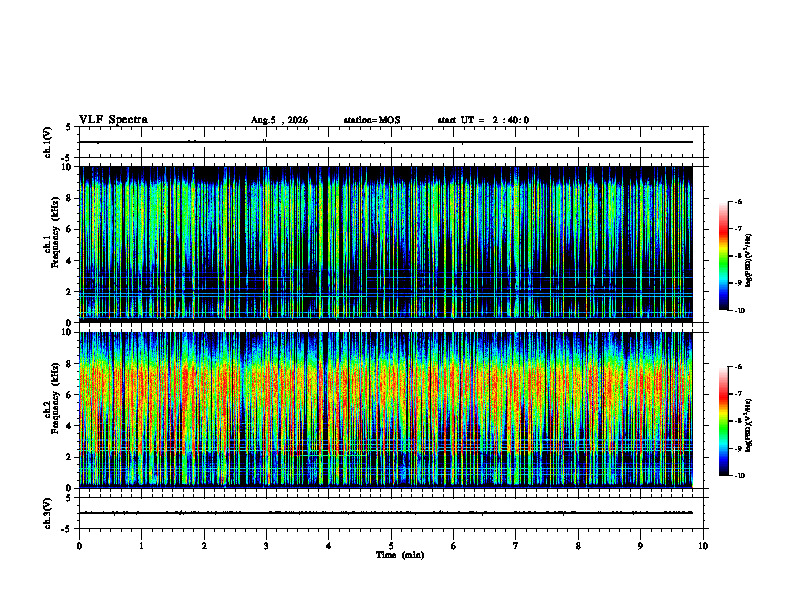Click the start UT time label
This screenshot has width=792, height=612.
(483, 120)
